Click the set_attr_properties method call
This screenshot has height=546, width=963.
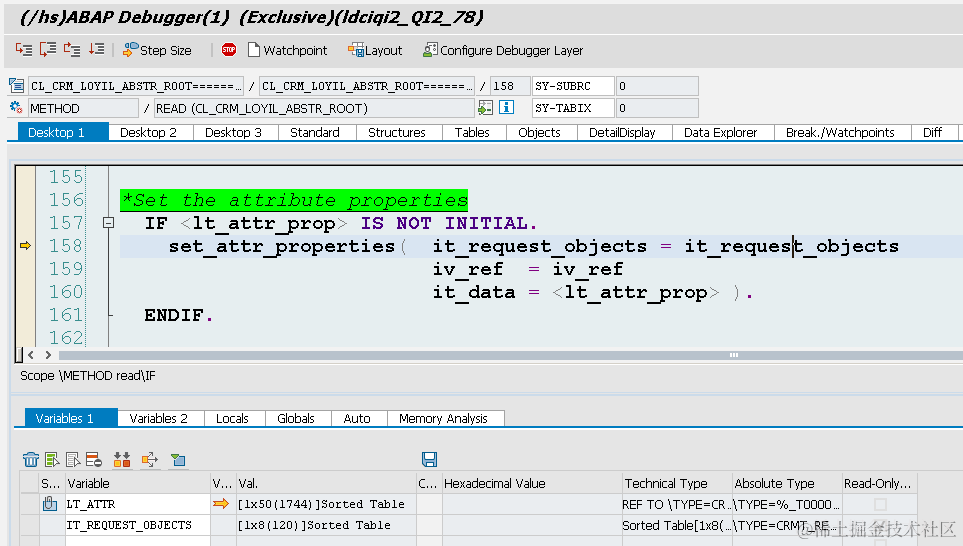tap(281, 247)
